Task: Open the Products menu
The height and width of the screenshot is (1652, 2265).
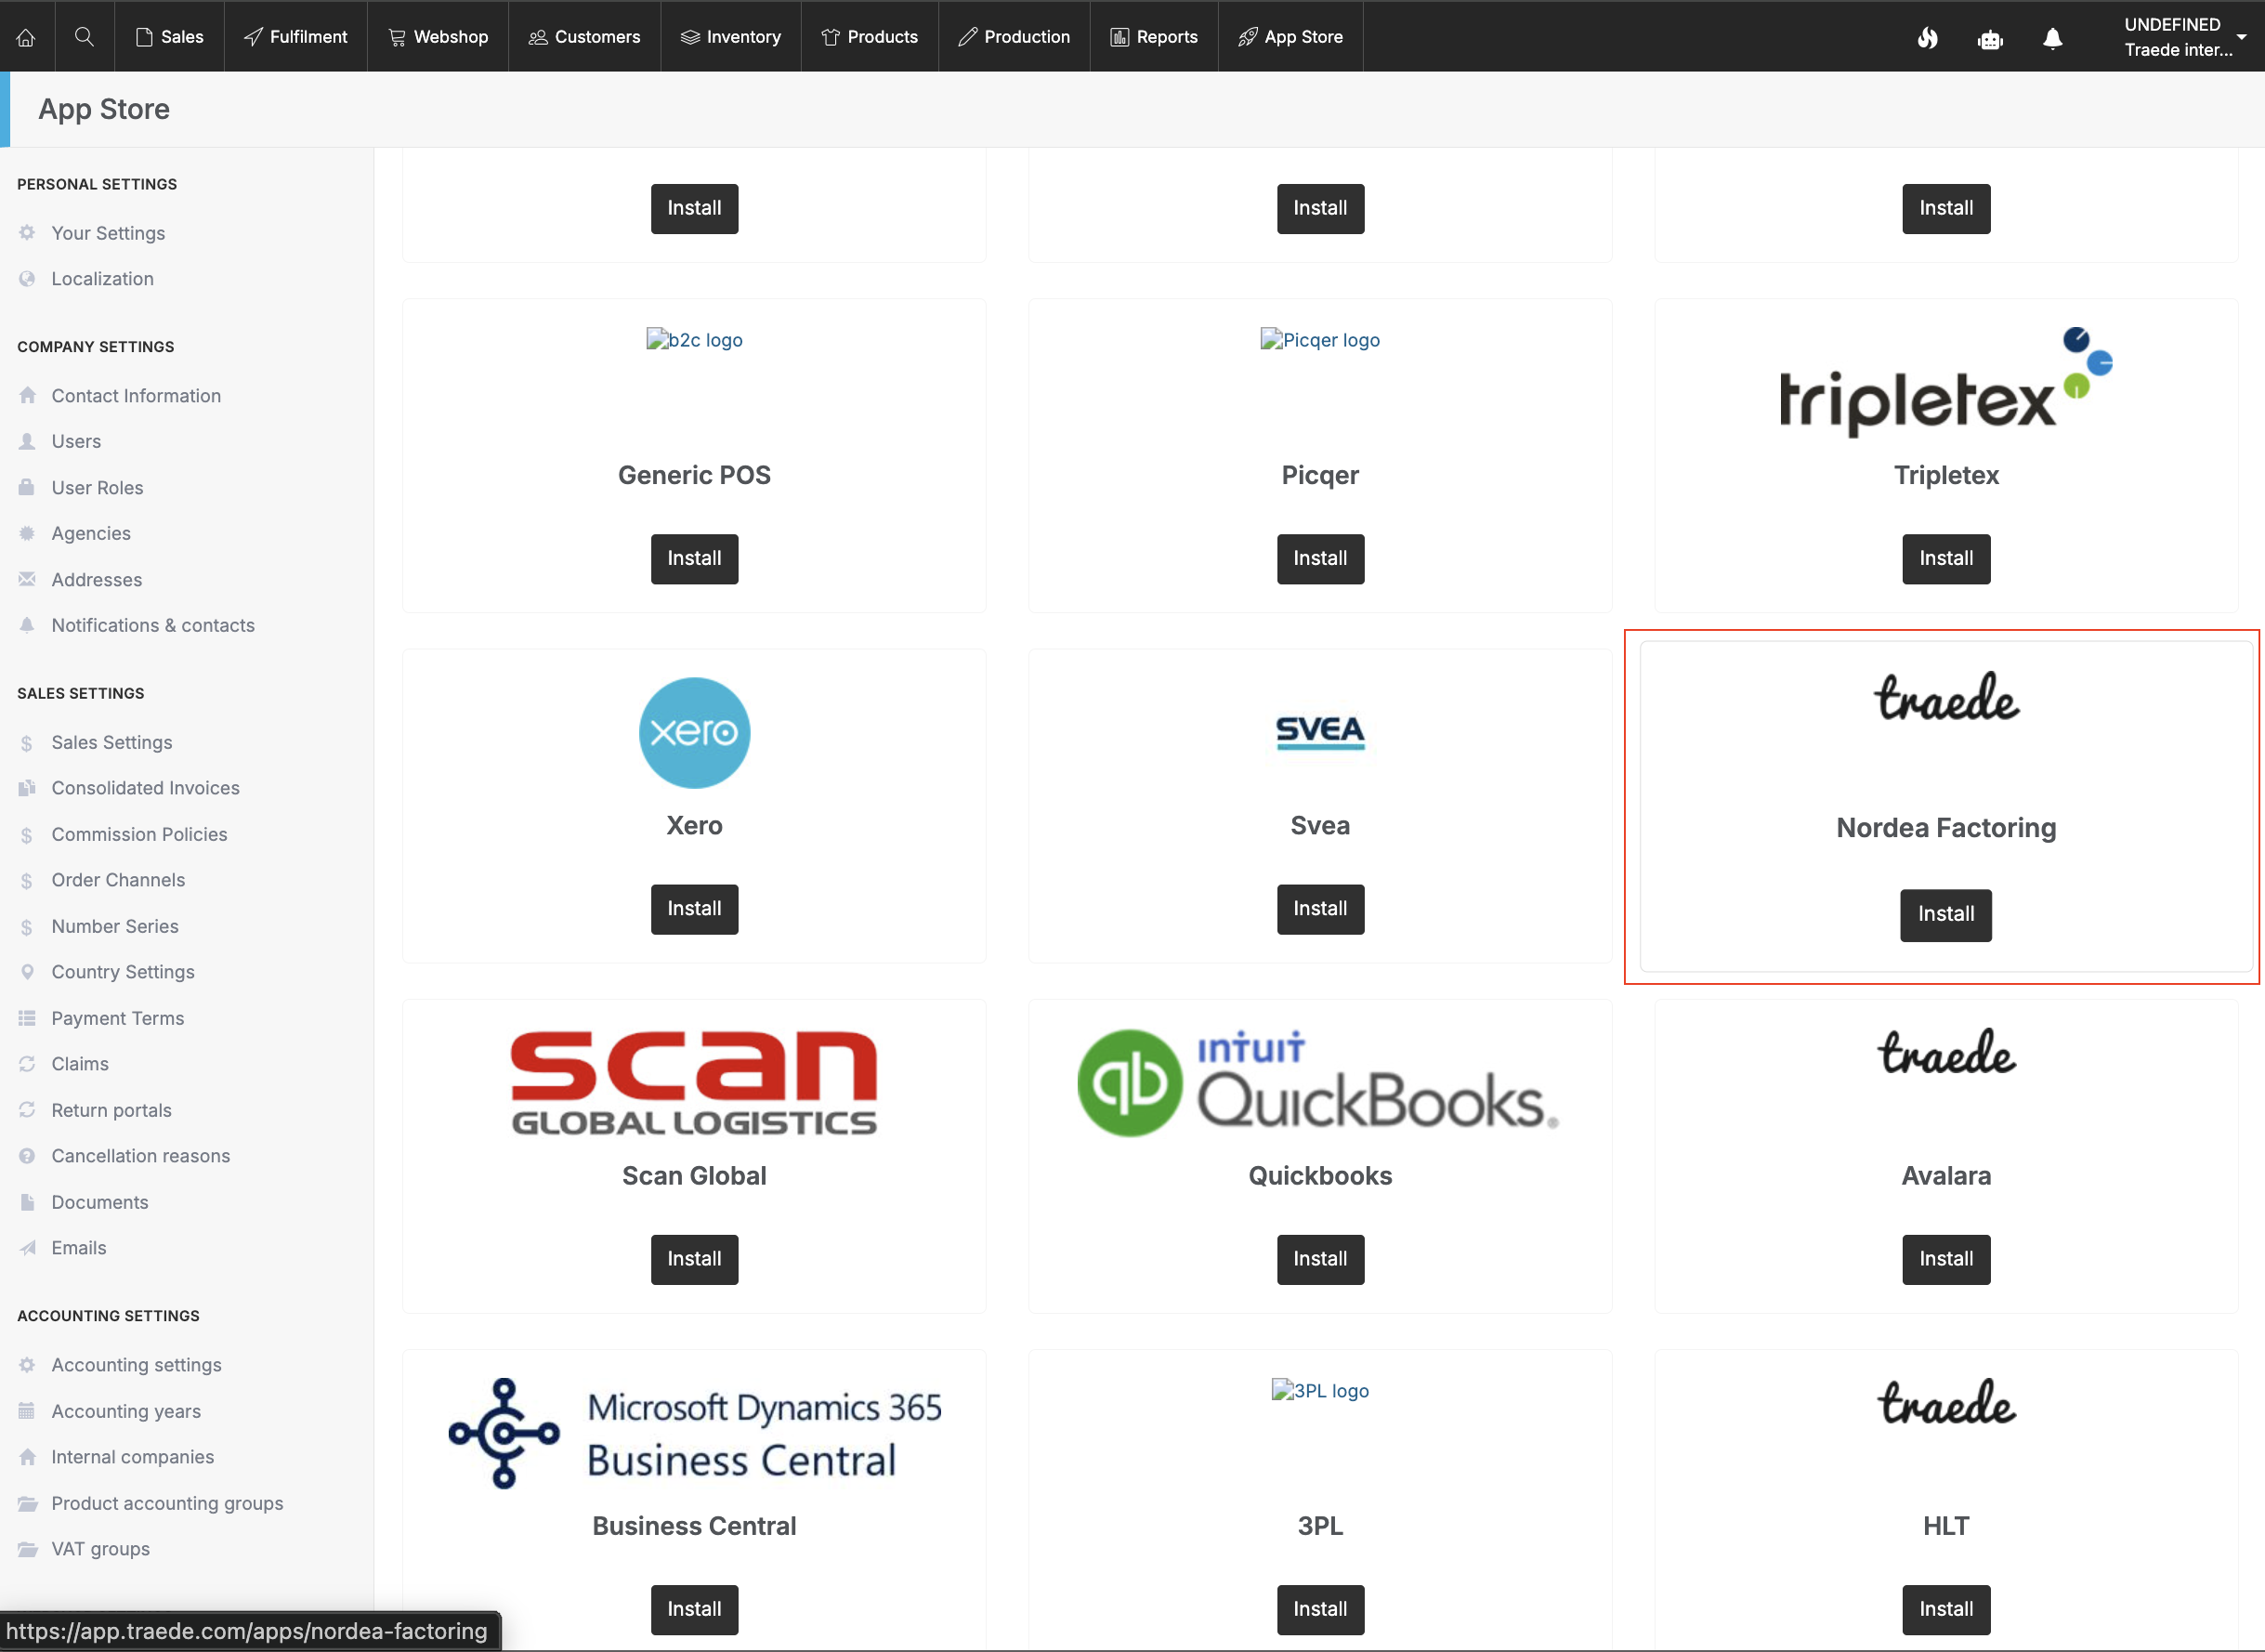Action: 870,37
